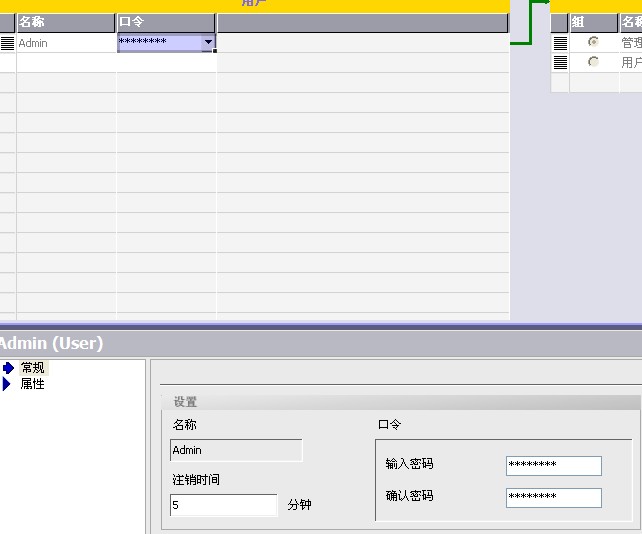Click the Admin (User) properties panel title bar
Image resolution: width=642 pixels, height=534 pixels.
[320, 343]
